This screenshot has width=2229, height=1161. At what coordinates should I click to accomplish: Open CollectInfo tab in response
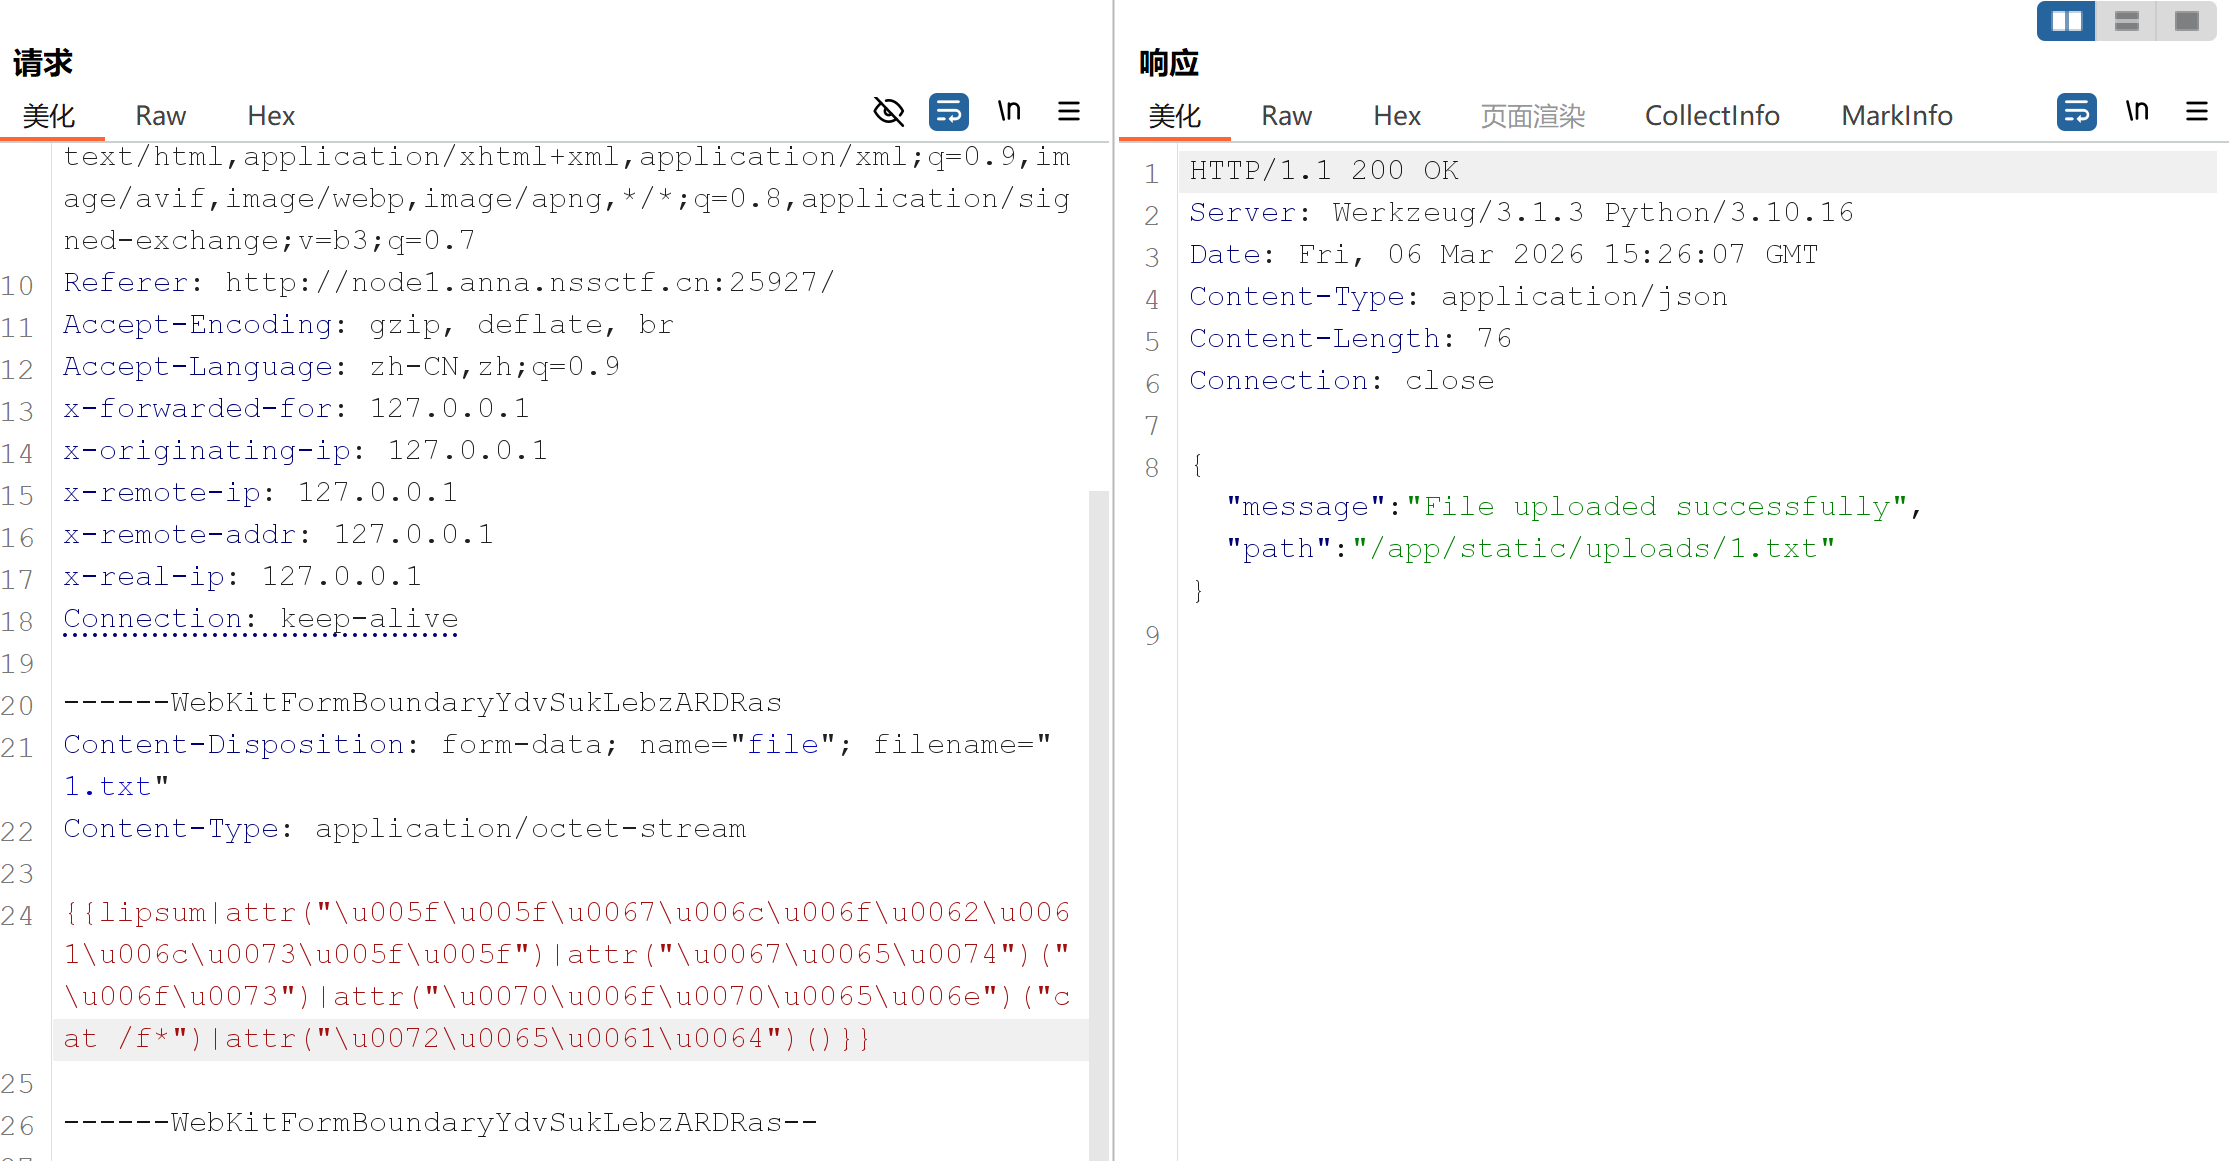tap(1711, 116)
